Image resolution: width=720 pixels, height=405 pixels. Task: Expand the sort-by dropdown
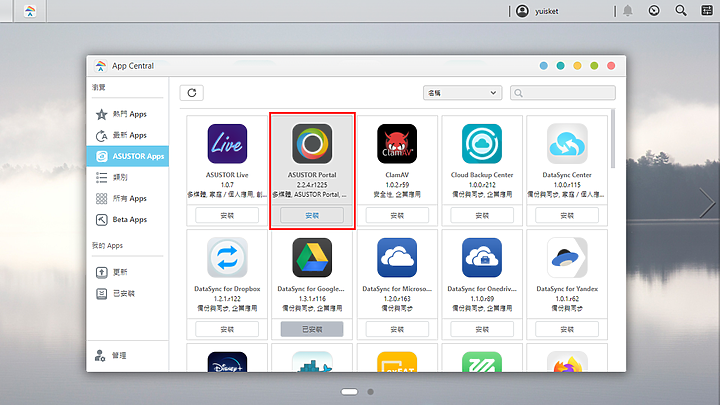(x=462, y=93)
